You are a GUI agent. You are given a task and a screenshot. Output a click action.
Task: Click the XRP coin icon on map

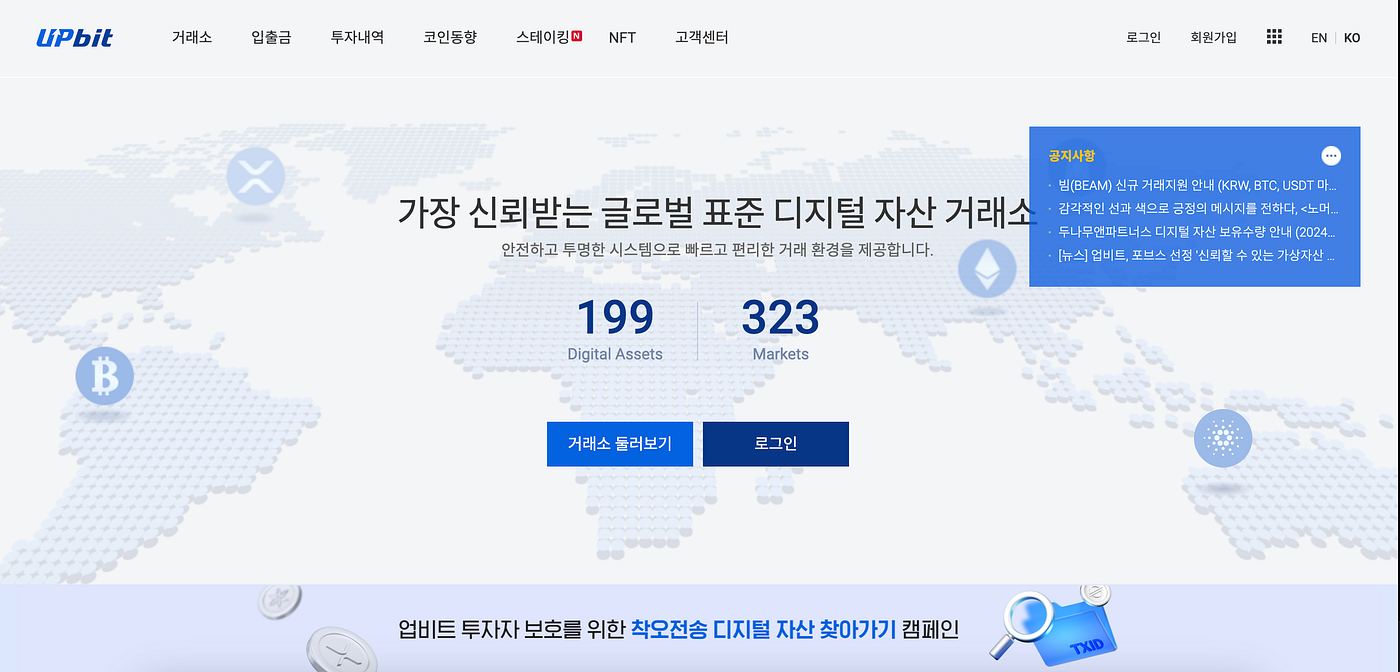(256, 176)
